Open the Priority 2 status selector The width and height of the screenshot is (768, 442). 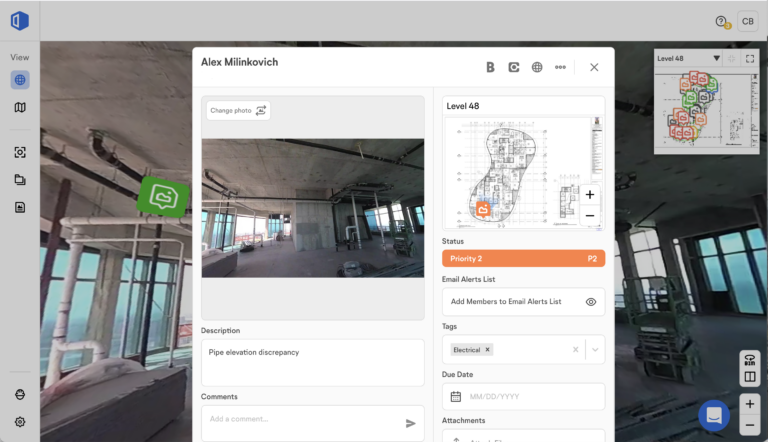coord(523,258)
